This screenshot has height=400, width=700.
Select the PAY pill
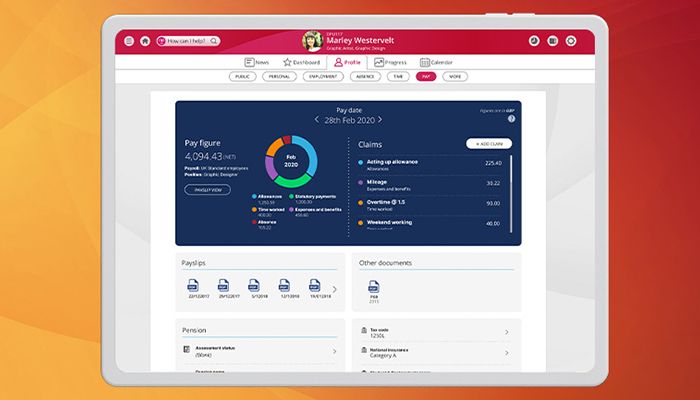coord(426,77)
